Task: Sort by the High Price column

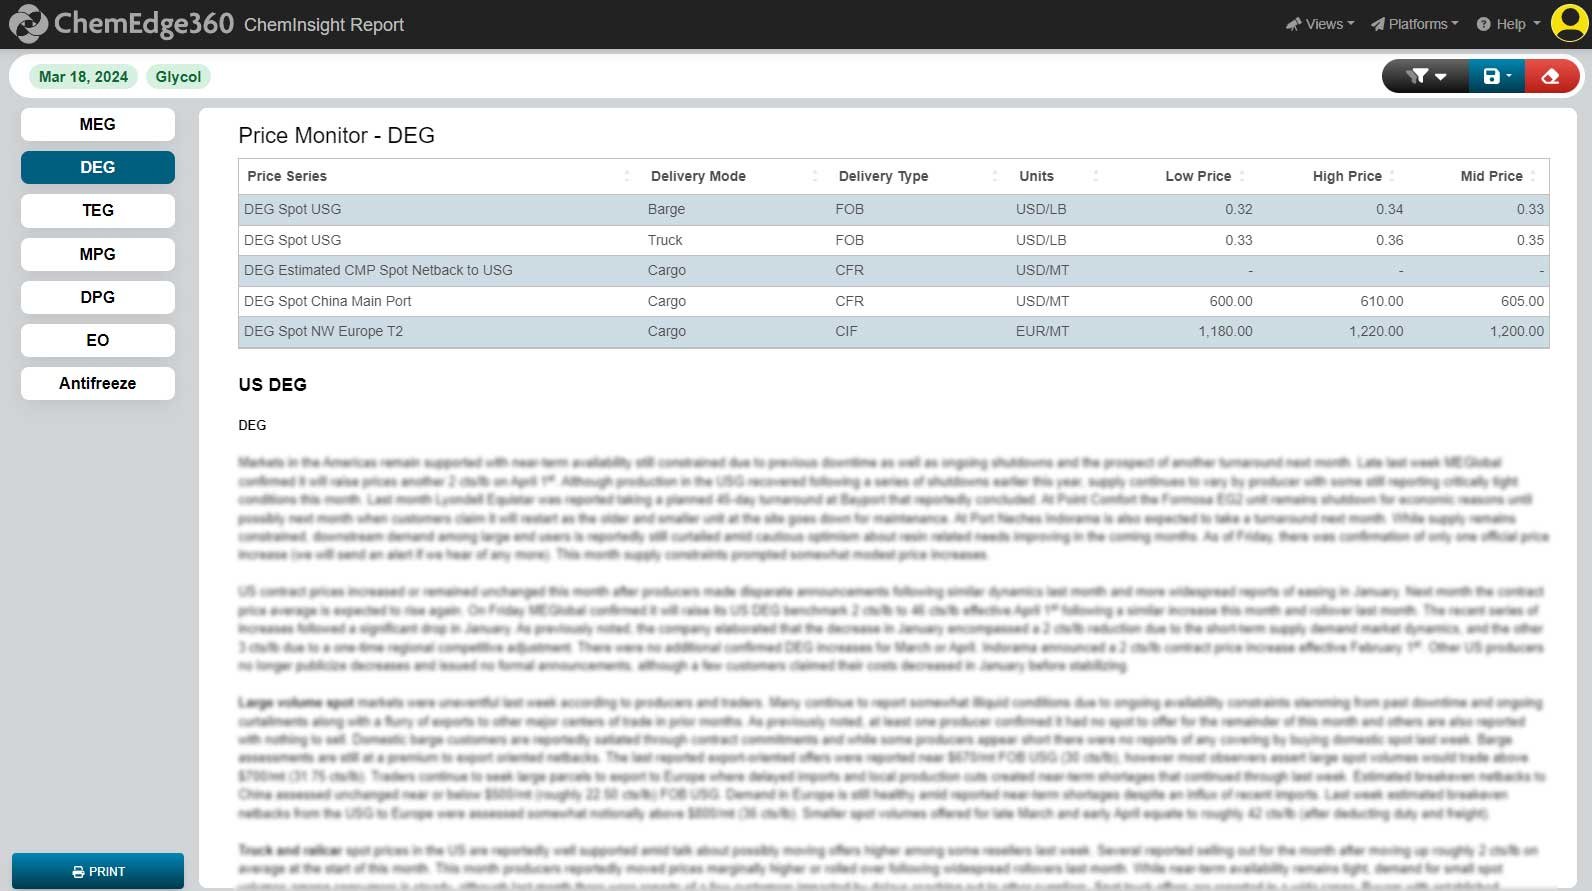Action: (1333, 176)
